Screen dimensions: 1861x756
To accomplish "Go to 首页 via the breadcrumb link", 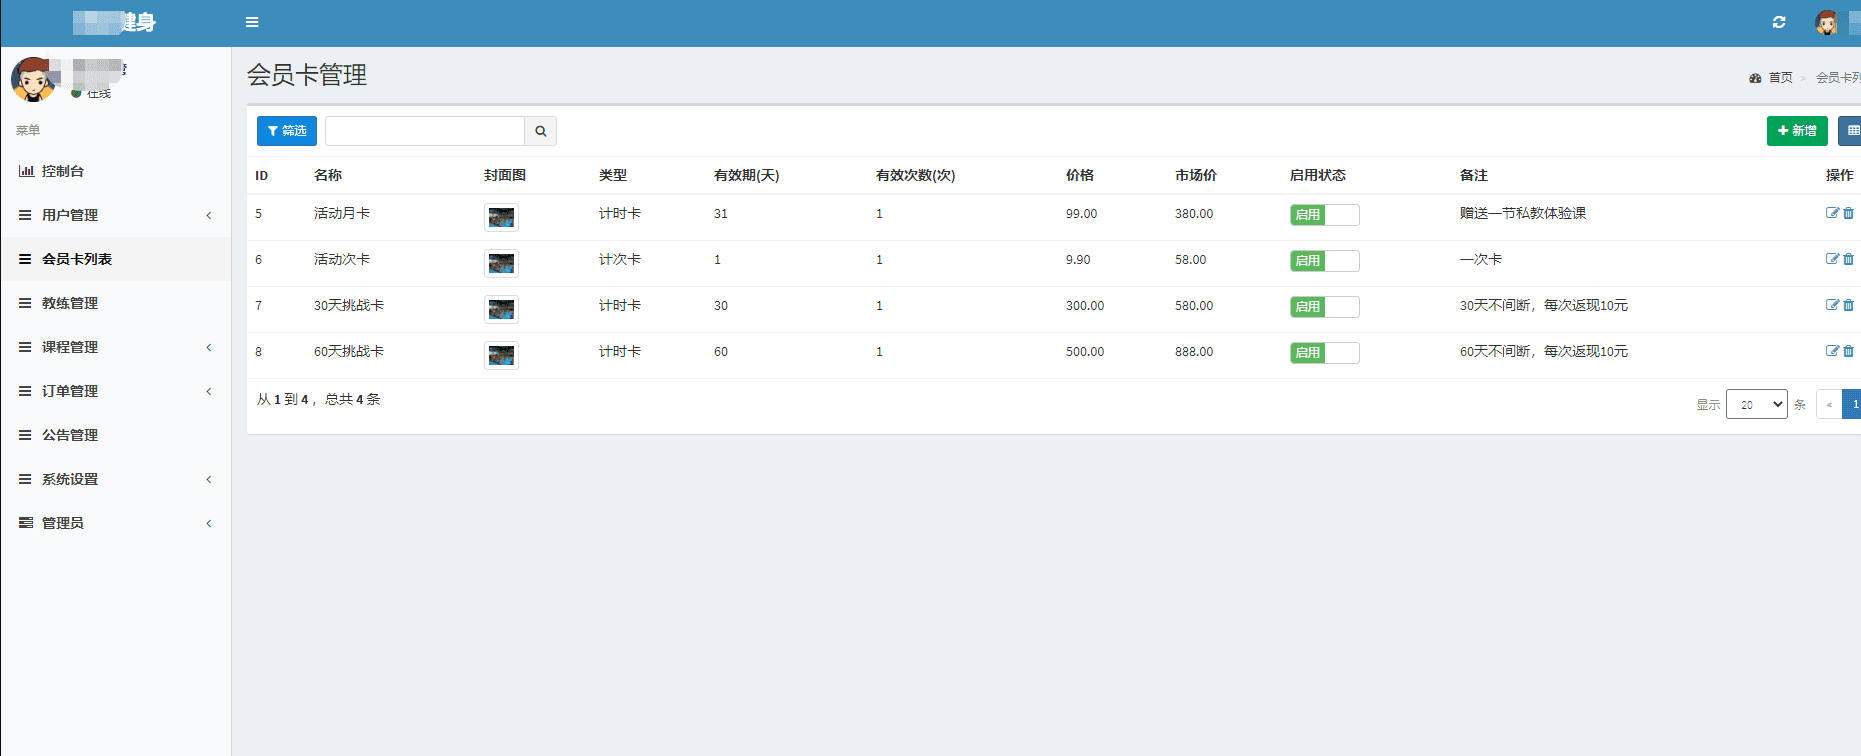I will (x=1780, y=78).
